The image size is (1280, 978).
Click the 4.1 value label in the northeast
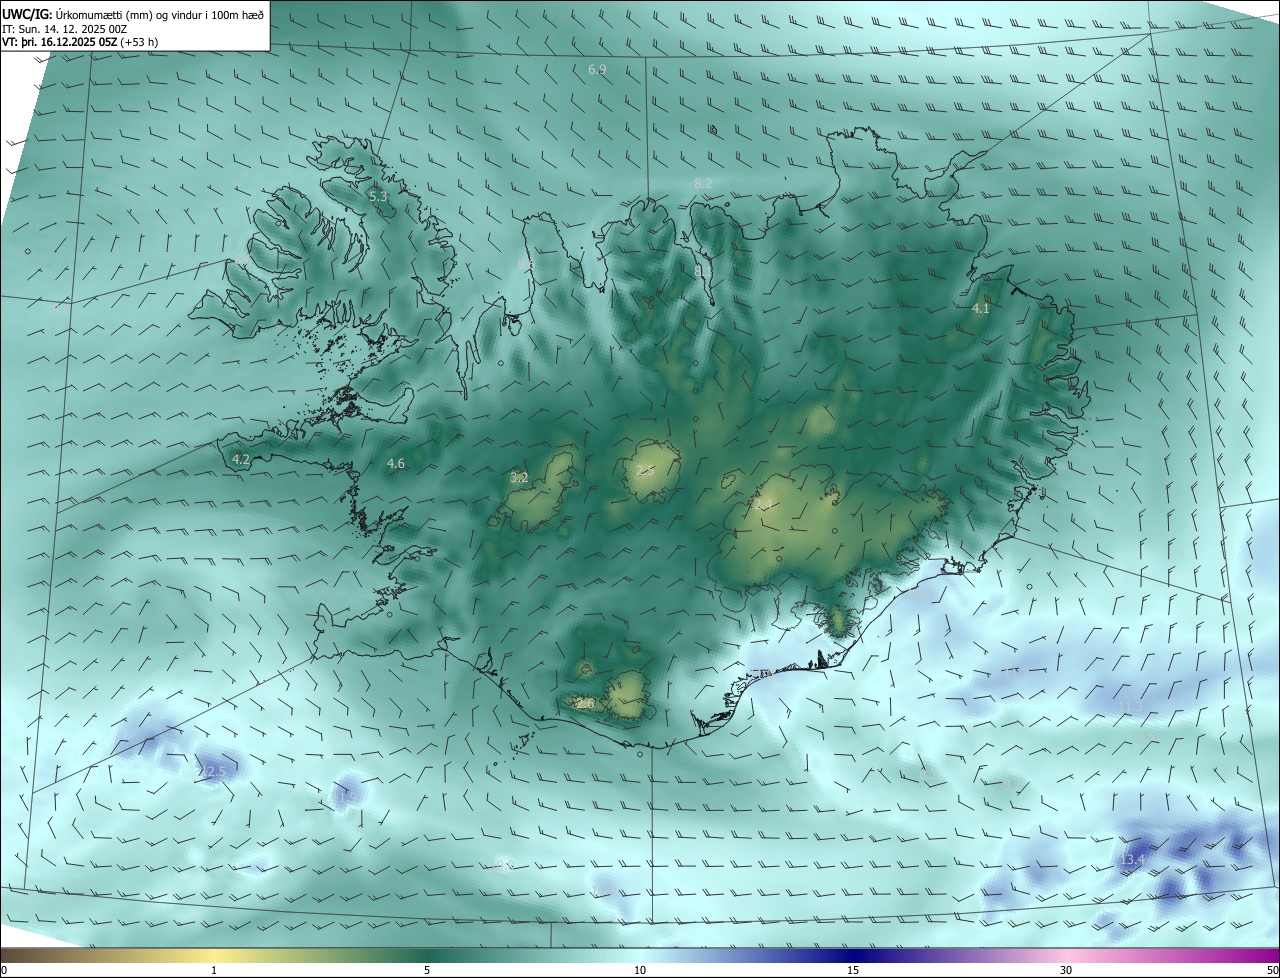pyautogui.click(x=981, y=309)
